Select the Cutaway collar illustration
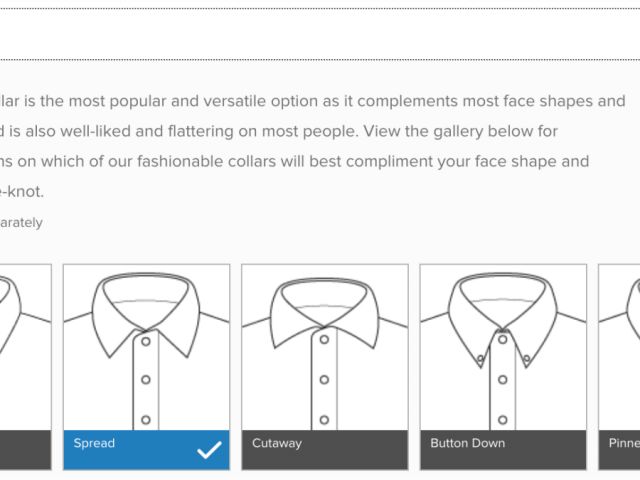The height and width of the screenshot is (480, 640). tap(324, 347)
